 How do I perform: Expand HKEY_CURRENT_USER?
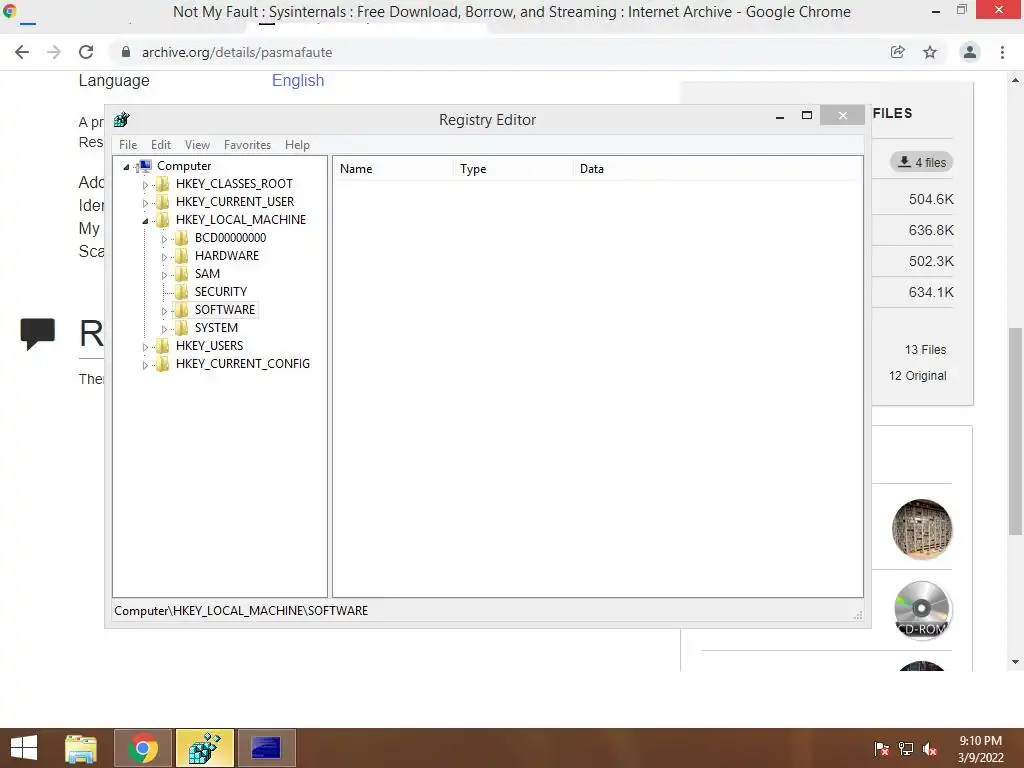coord(145,202)
